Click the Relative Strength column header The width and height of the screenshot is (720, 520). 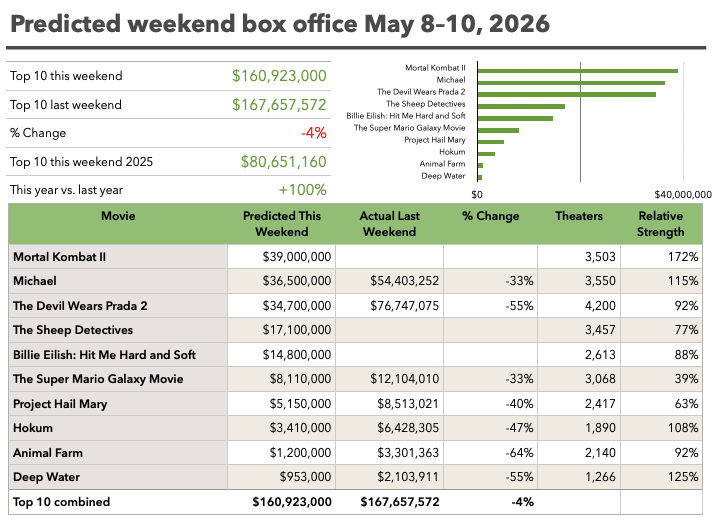660,224
